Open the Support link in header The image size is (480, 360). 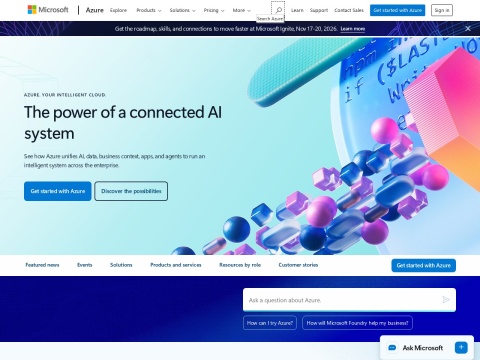pos(319,10)
